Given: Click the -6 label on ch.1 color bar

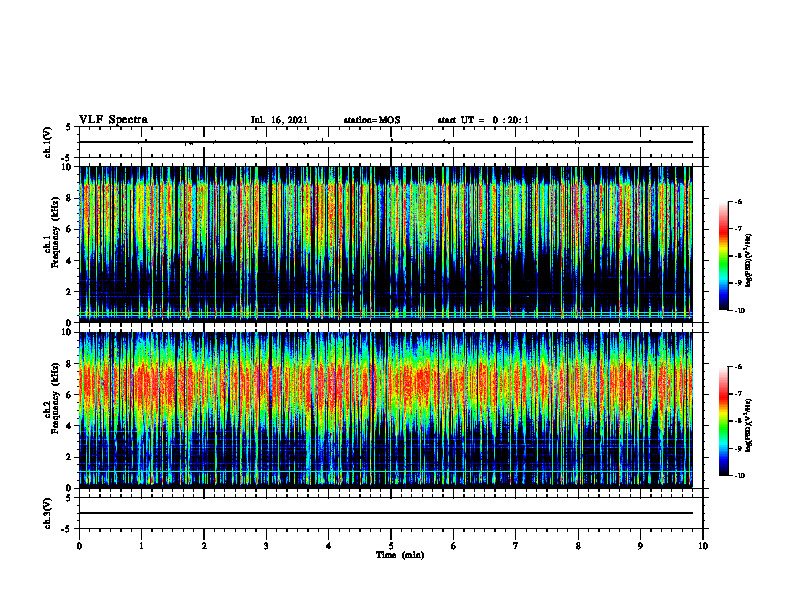Looking at the screenshot, I should [x=738, y=201].
